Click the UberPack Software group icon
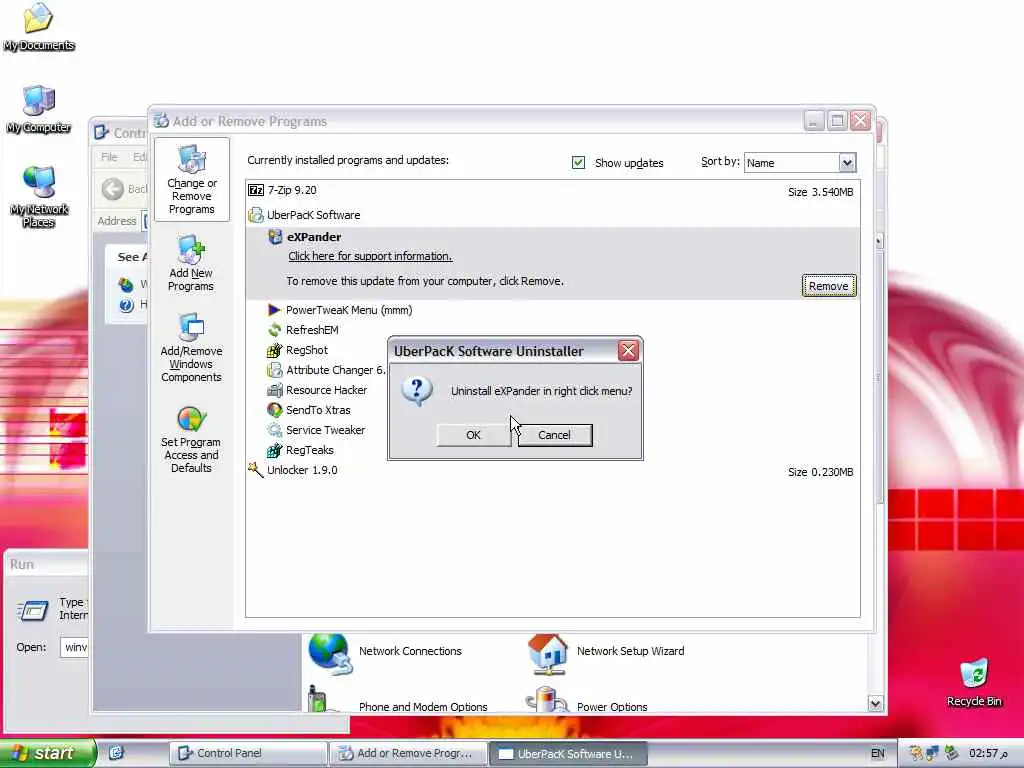The width and height of the screenshot is (1024, 768). pyautogui.click(x=256, y=215)
